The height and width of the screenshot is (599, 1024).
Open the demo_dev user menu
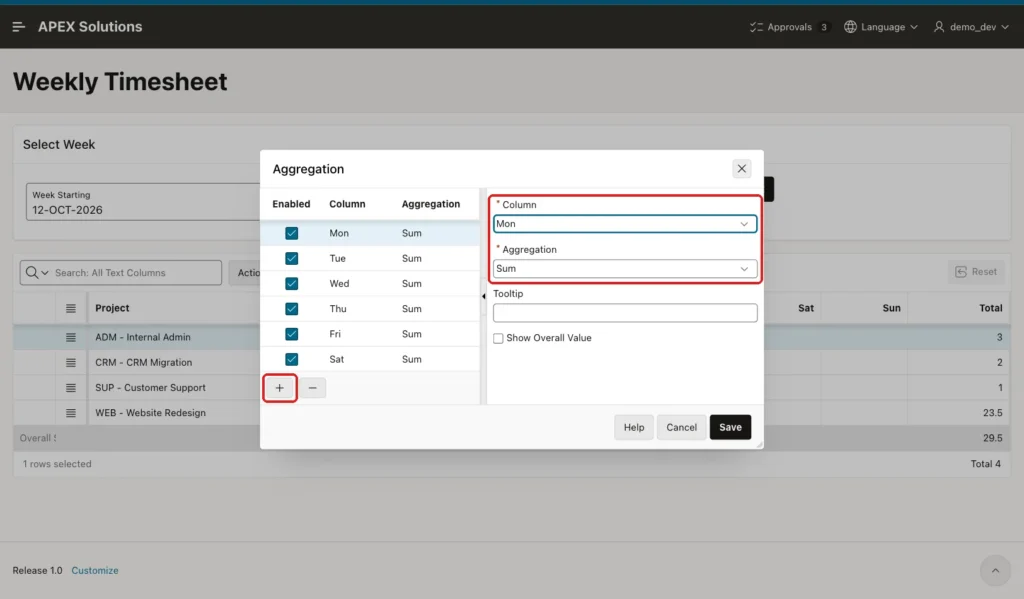[x=971, y=27]
